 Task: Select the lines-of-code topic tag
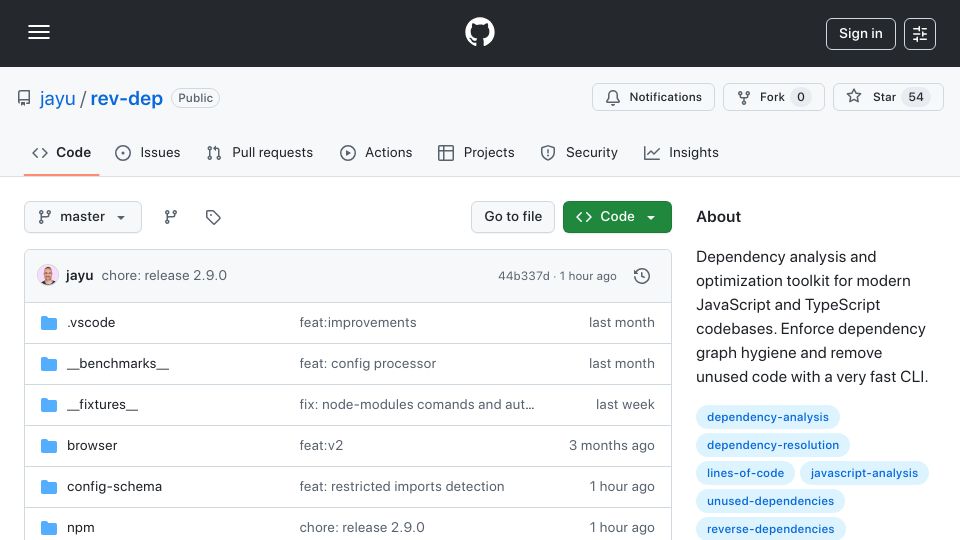745,473
